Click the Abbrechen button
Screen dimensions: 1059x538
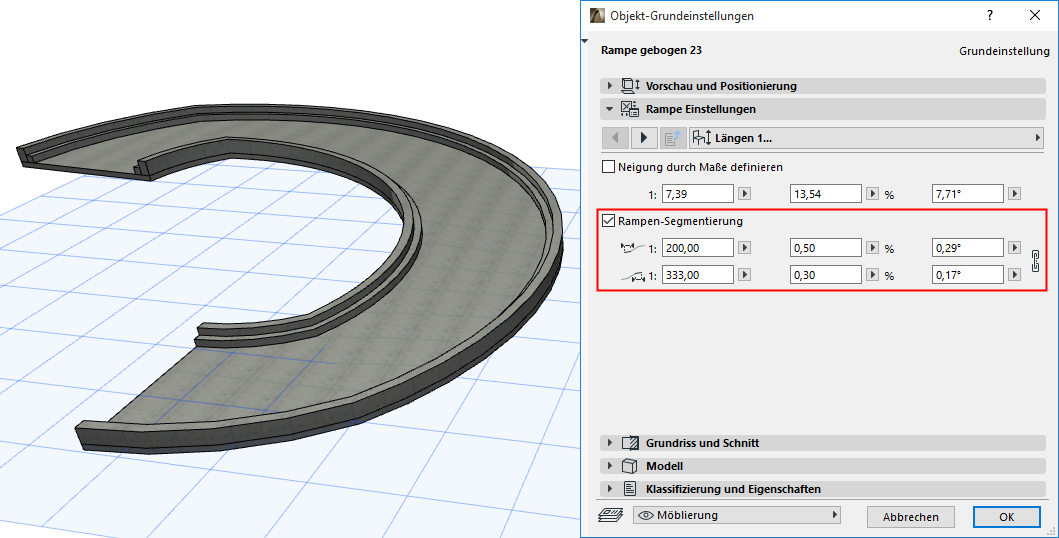point(910,516)
